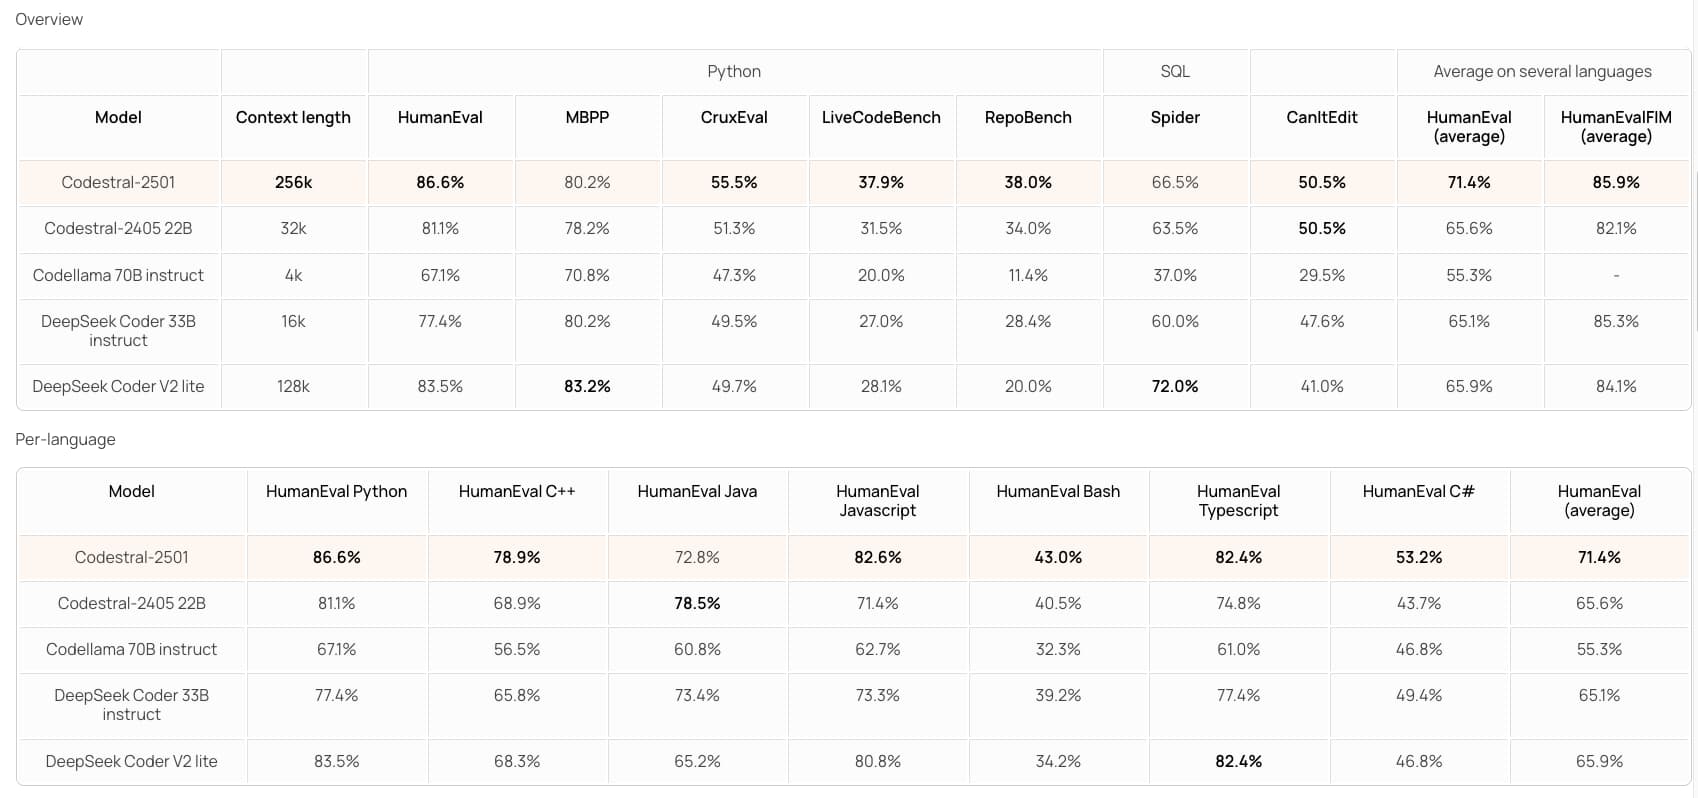Click the HumanEval Java 78.5% cell
Viewport: 1698px width, 798px height.
[697, 603]
